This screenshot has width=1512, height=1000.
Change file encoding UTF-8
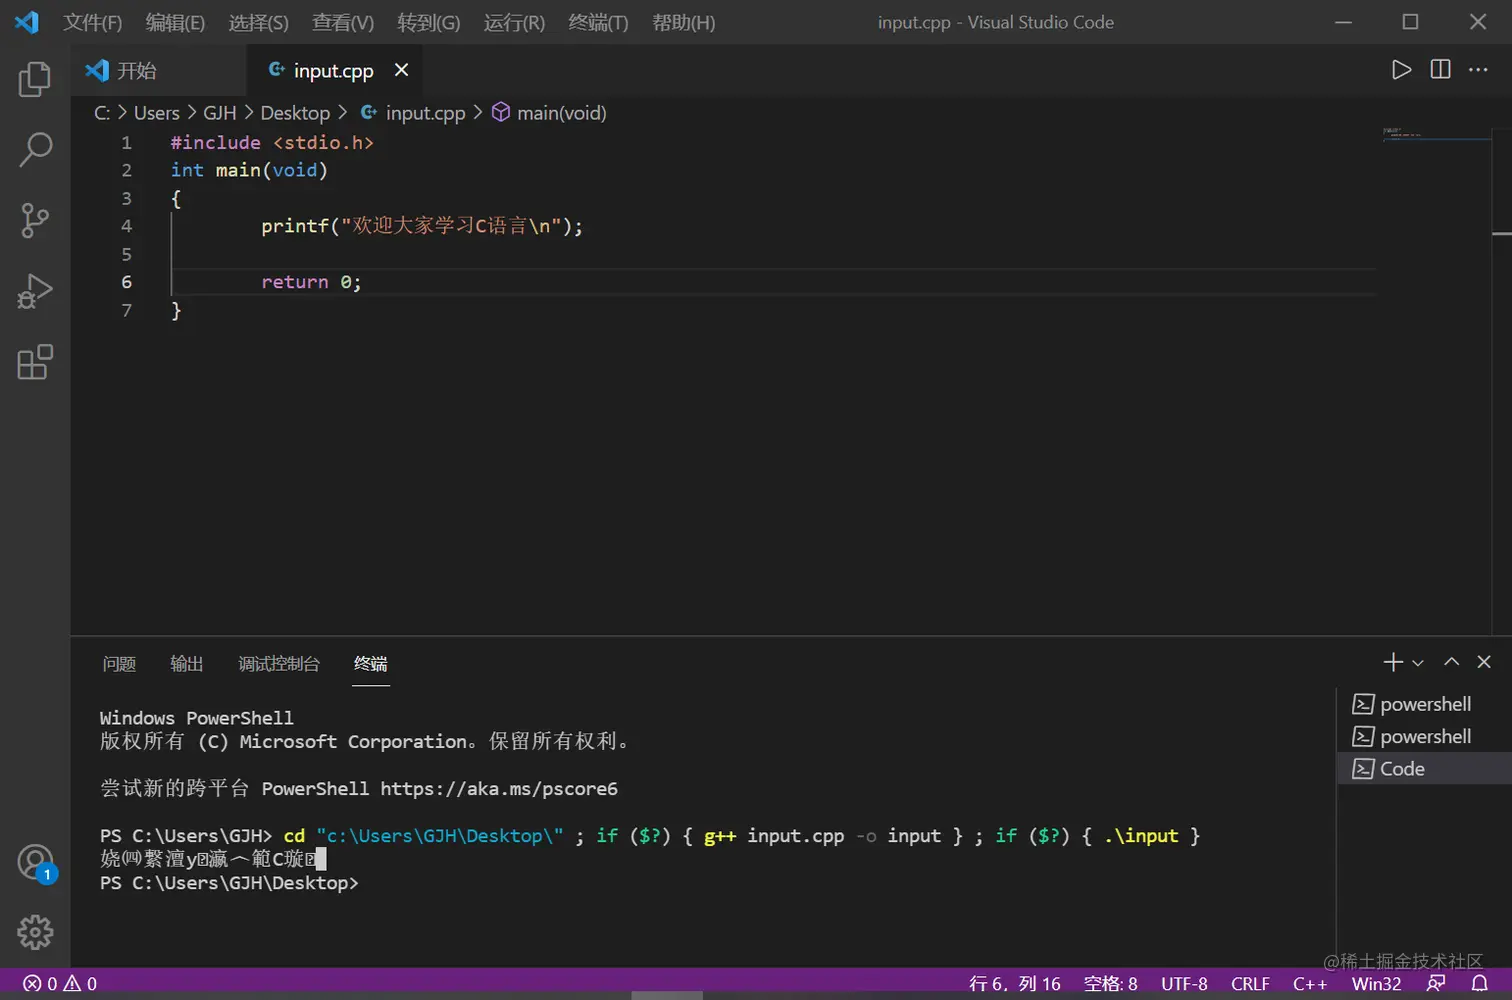pyautogui.click(x=1184, y=984)
